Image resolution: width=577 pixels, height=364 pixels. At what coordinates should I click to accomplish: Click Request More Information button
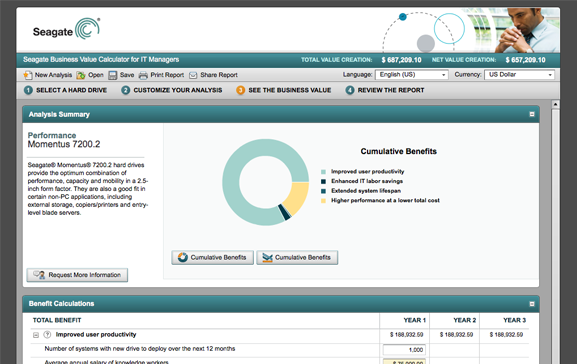pos(77,275)
